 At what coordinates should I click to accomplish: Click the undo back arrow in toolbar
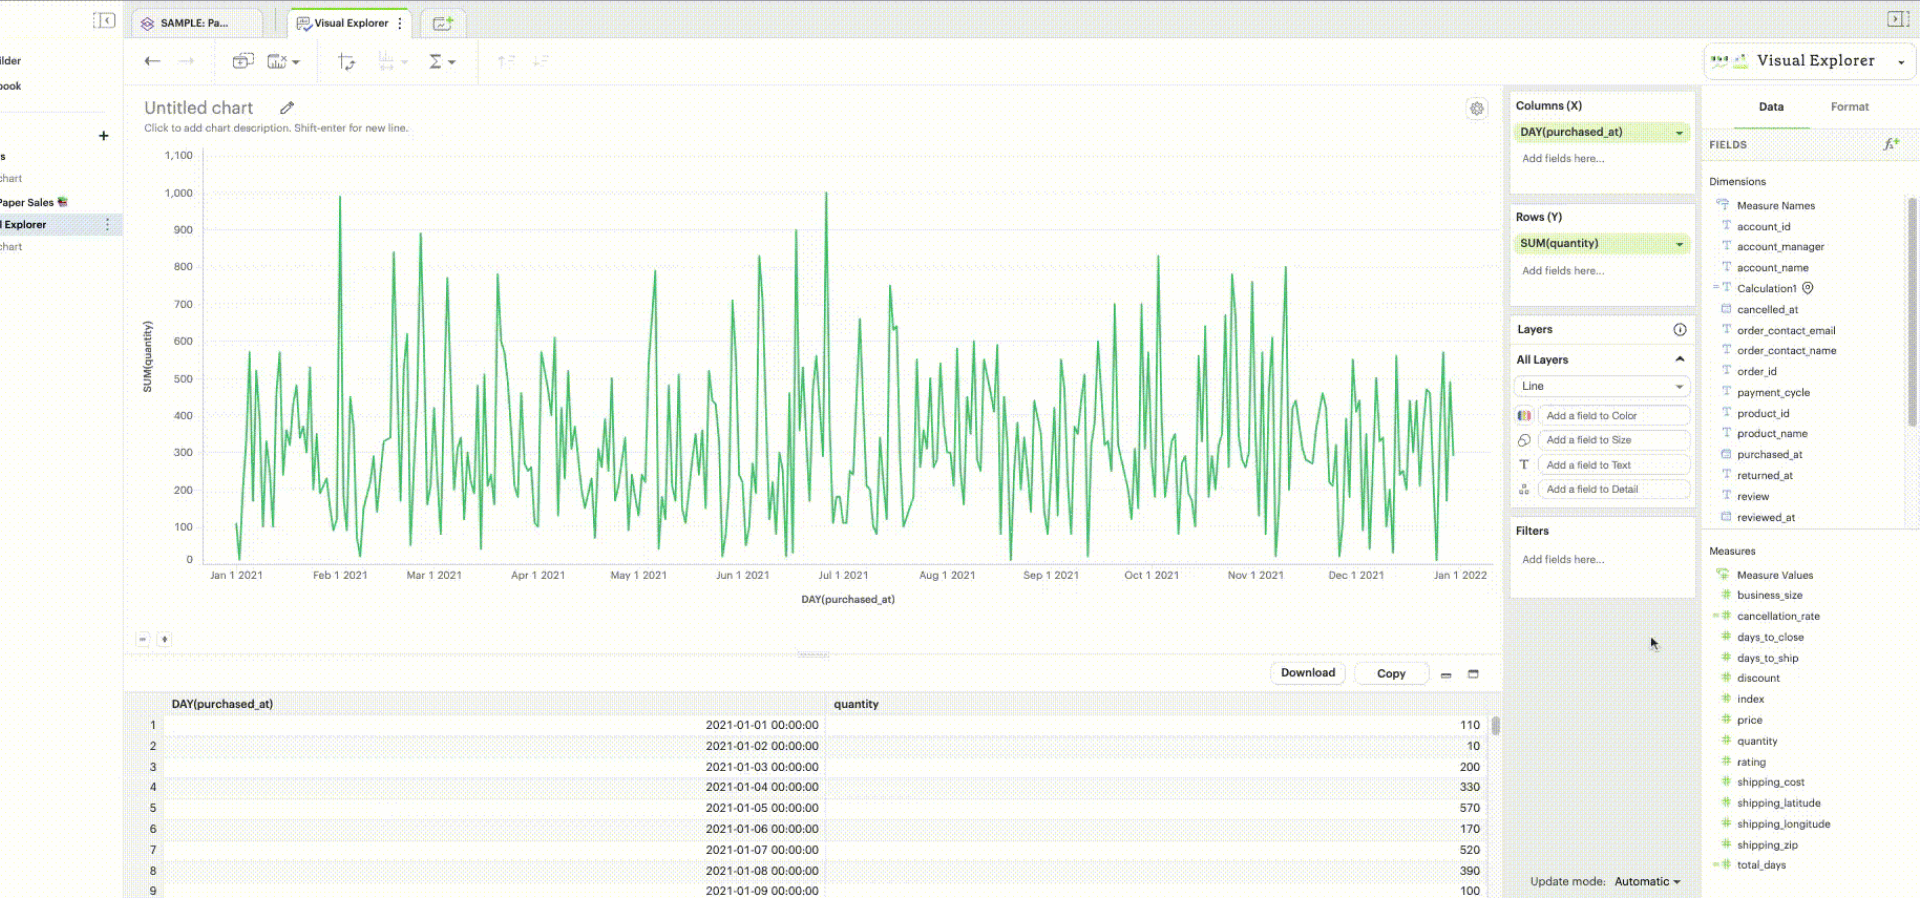[152, 62]
